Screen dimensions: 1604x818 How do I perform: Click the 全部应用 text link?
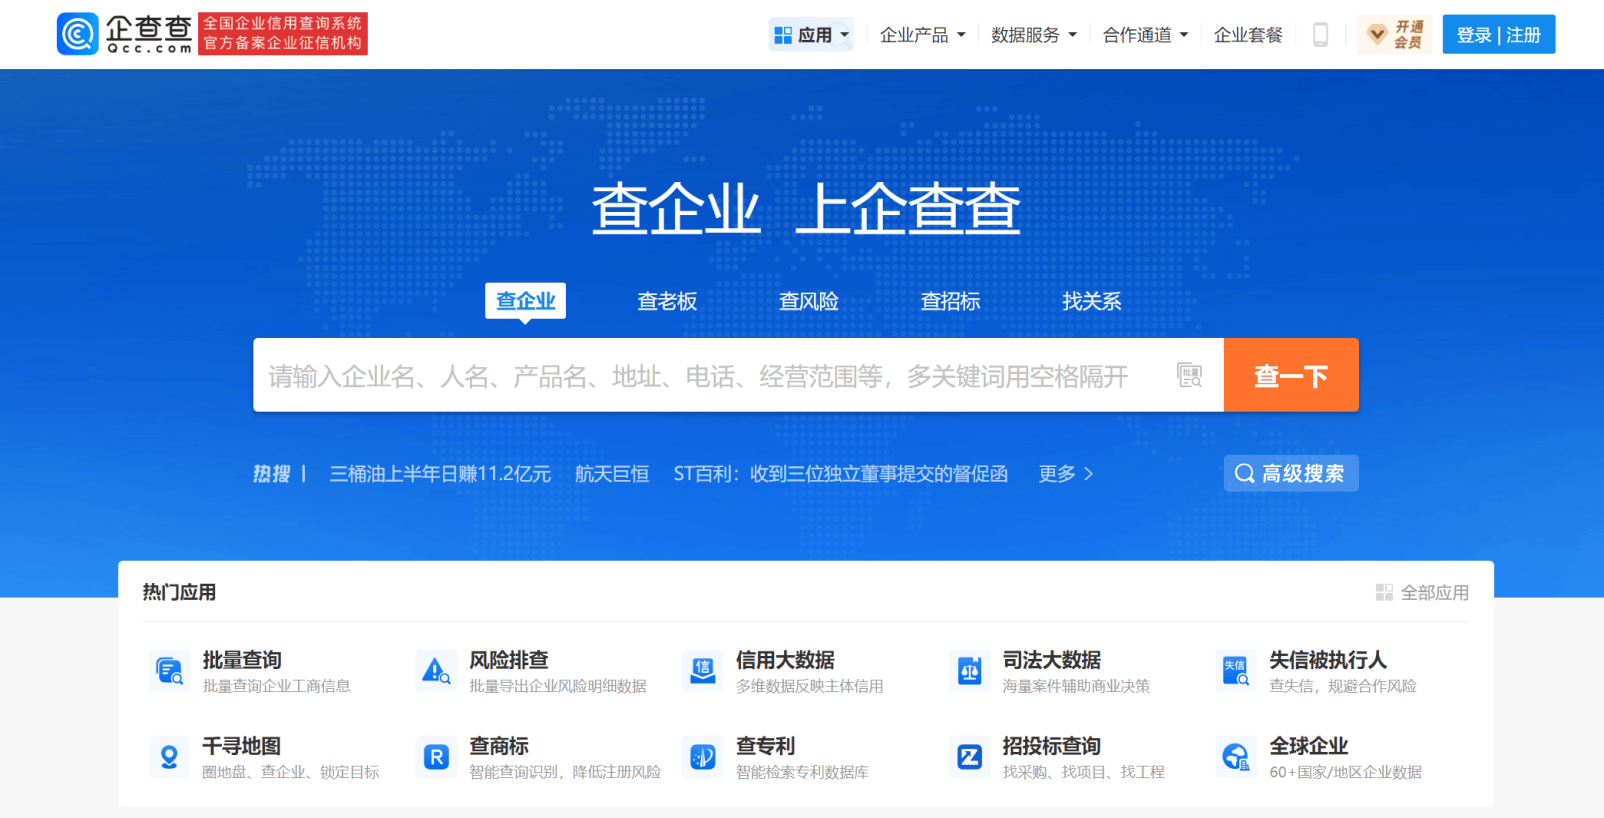point(1435,592)
